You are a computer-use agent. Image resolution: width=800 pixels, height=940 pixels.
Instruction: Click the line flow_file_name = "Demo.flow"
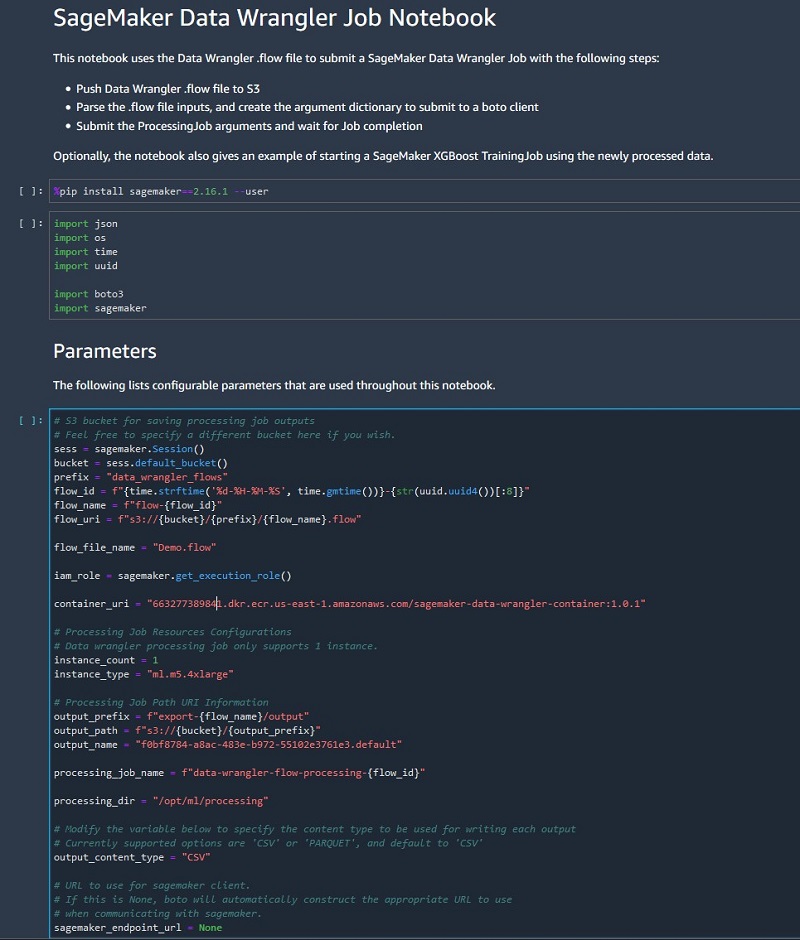coord(135,547)
